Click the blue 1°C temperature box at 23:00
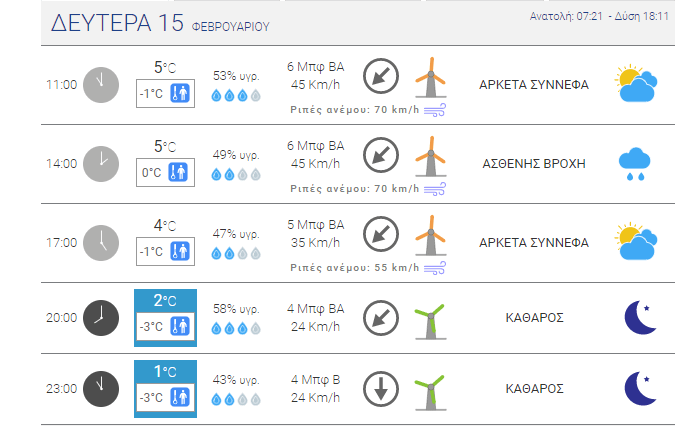The image size is (682, 426). [166, 372]
